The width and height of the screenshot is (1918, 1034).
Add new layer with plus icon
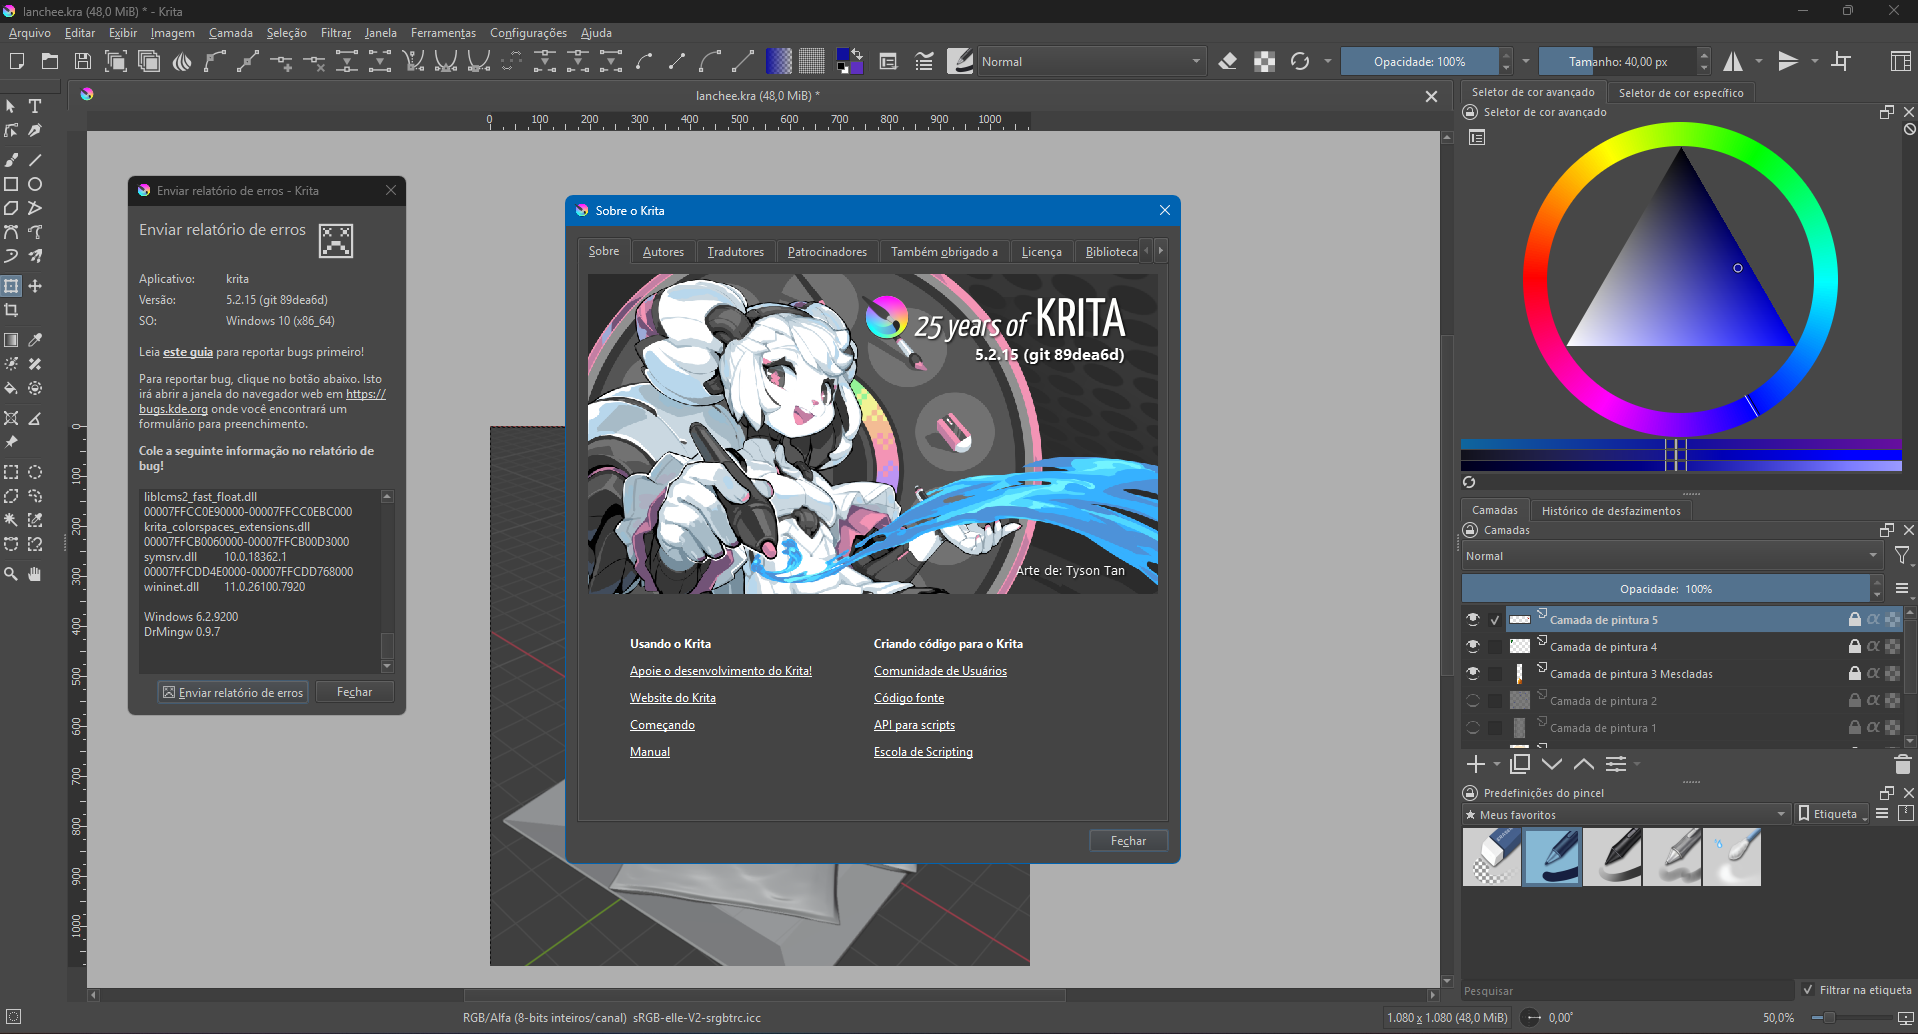pyautogui.click(x=1475, y=765)
